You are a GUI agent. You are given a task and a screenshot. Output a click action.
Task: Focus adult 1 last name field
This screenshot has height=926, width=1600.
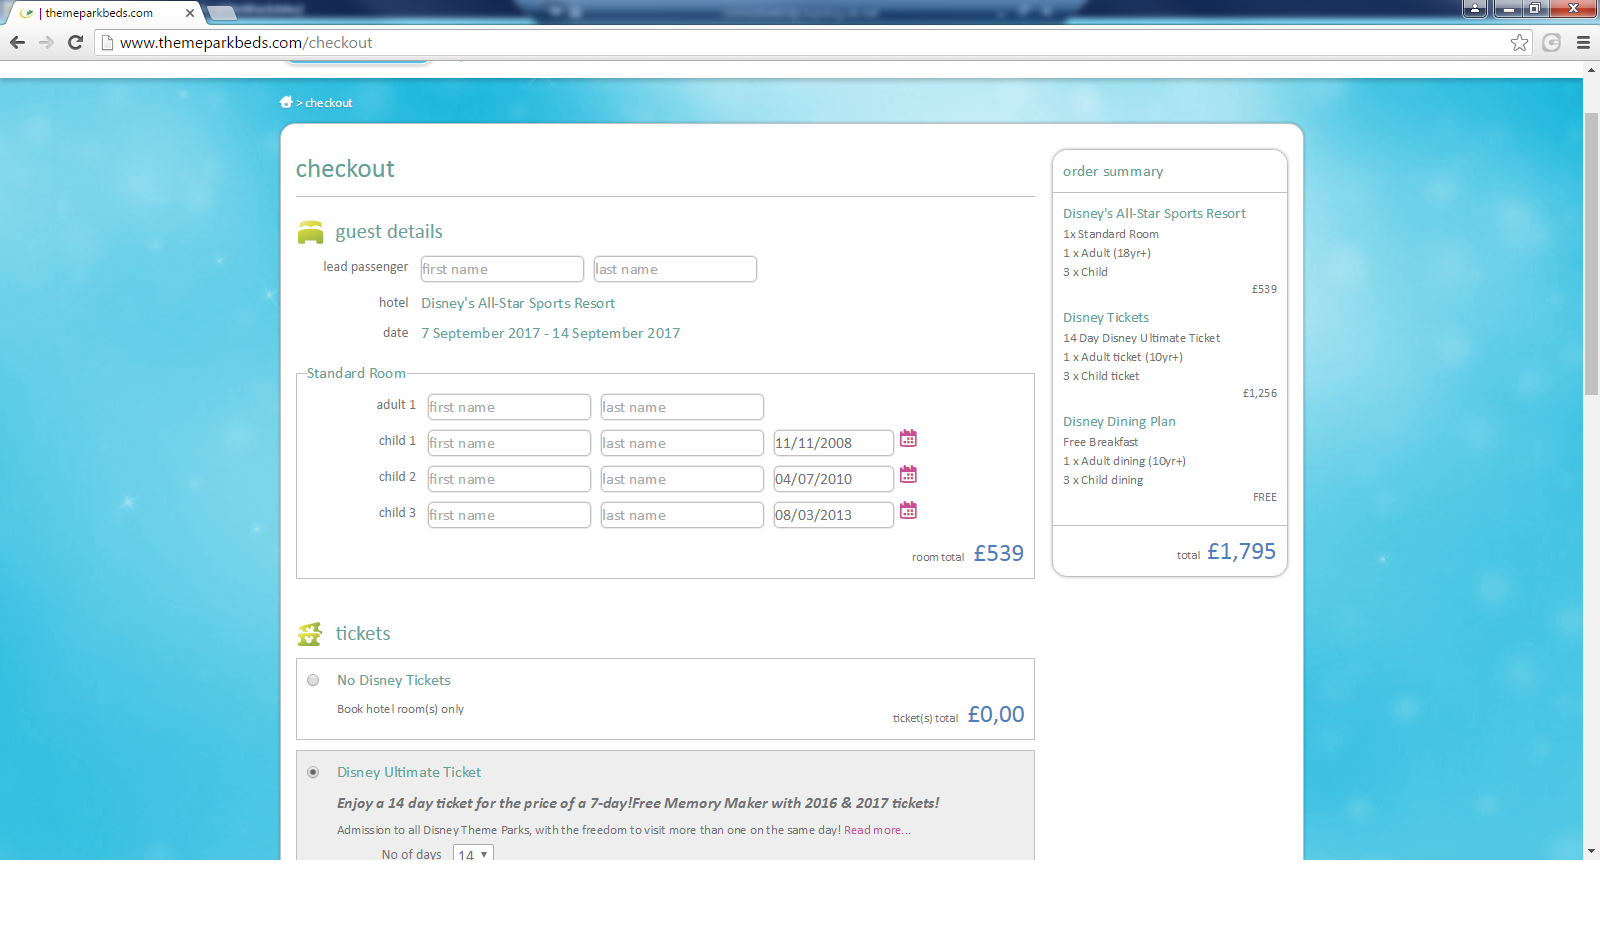(x=682, y=407)
